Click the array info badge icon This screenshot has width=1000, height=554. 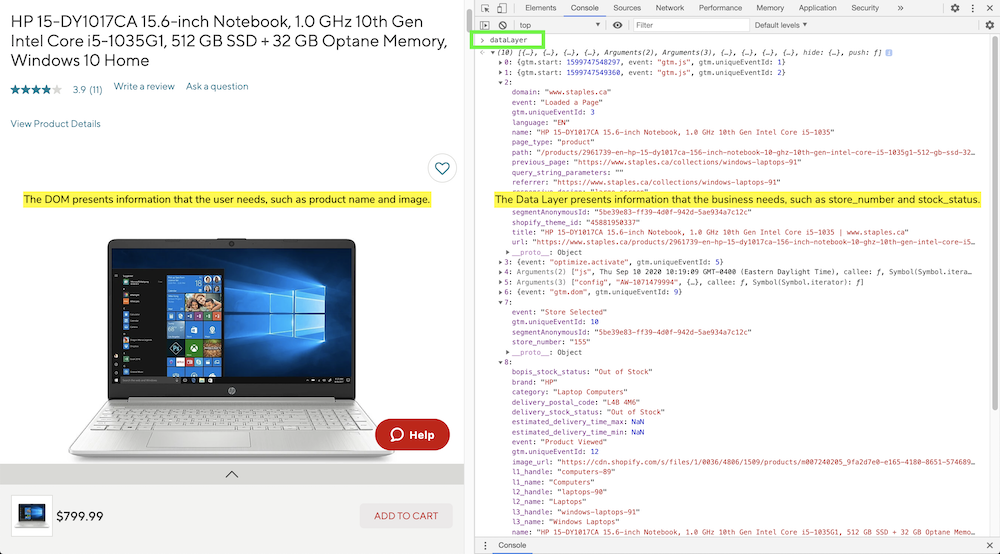pos(889,53)
